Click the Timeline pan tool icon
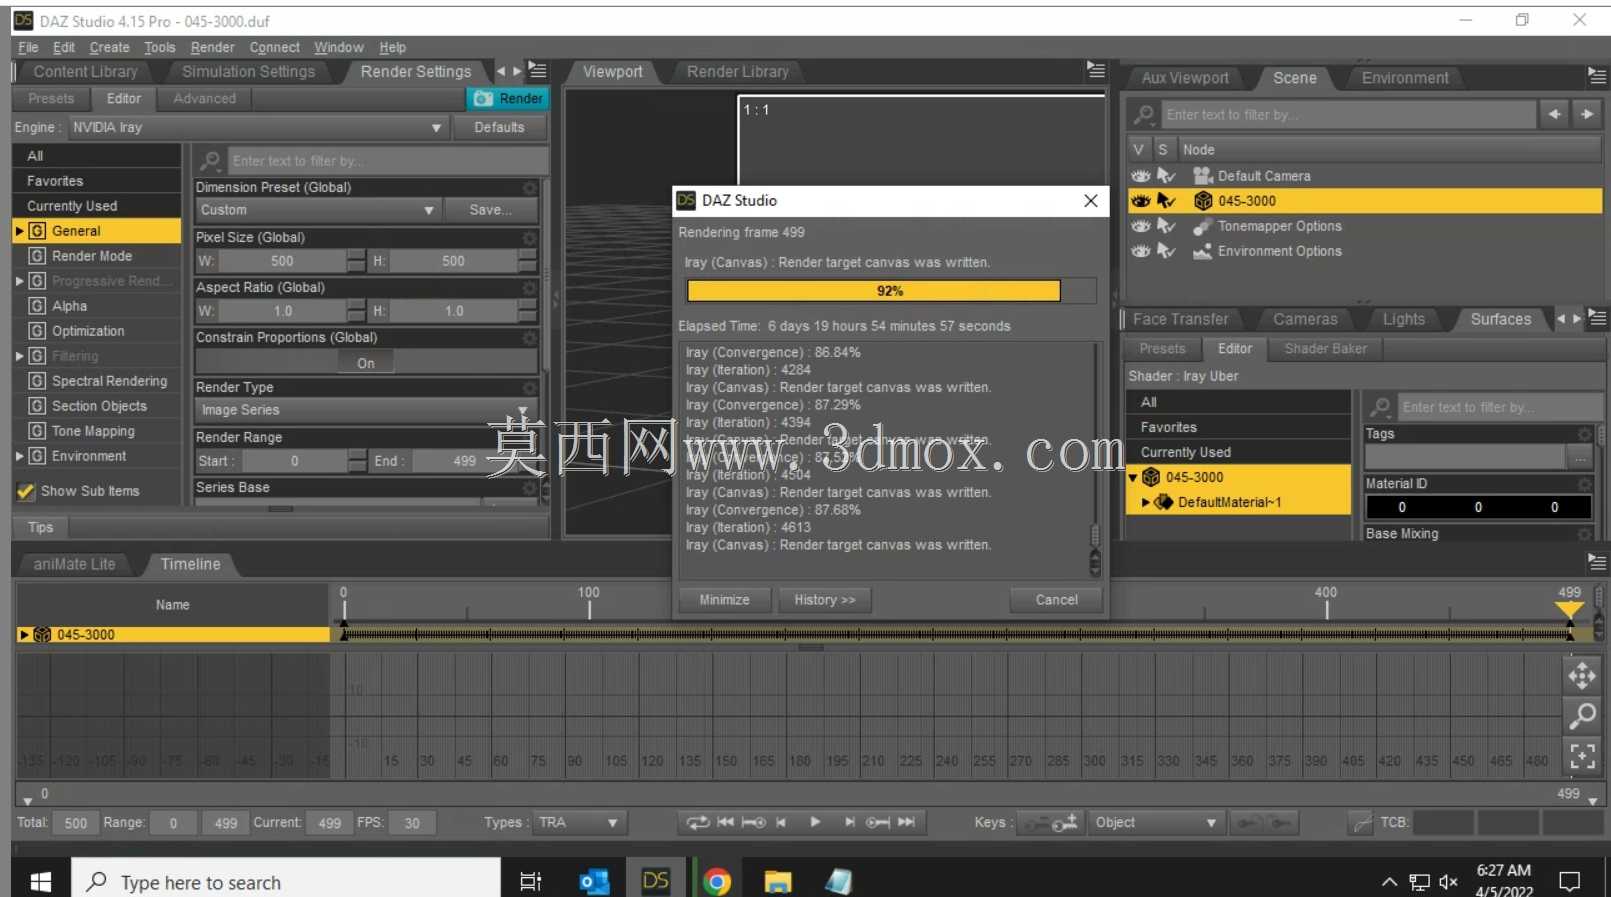The width and height of the screenshot is (1611, 897). tap(1582, 677)
